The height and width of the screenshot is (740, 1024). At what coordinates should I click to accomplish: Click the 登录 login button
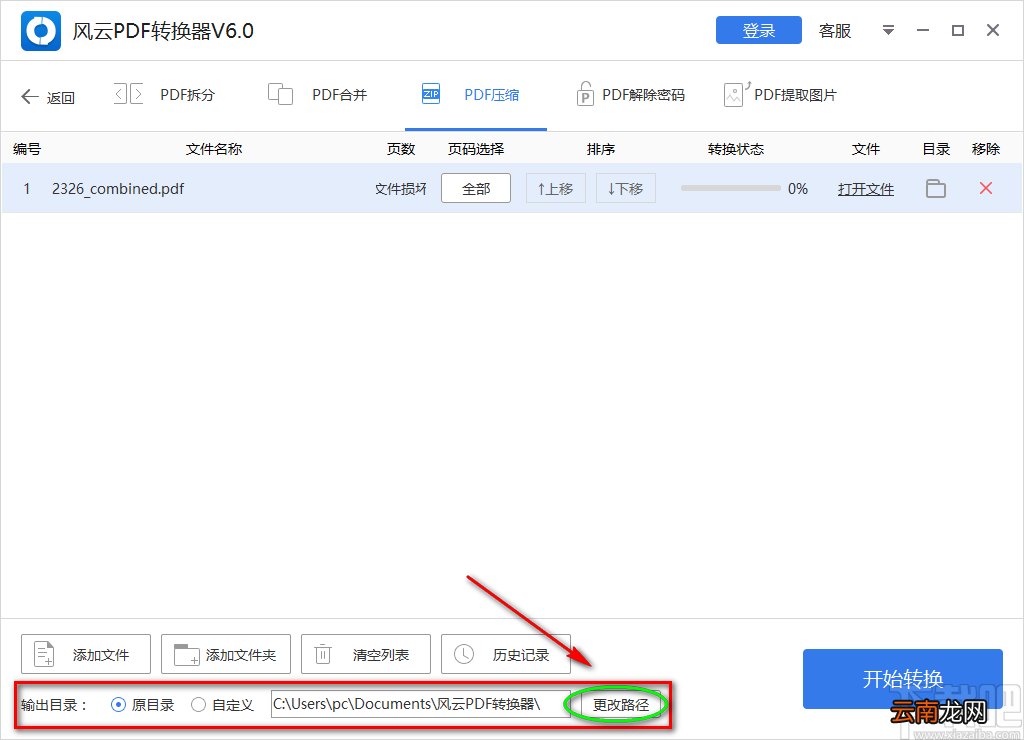[758, 30]
